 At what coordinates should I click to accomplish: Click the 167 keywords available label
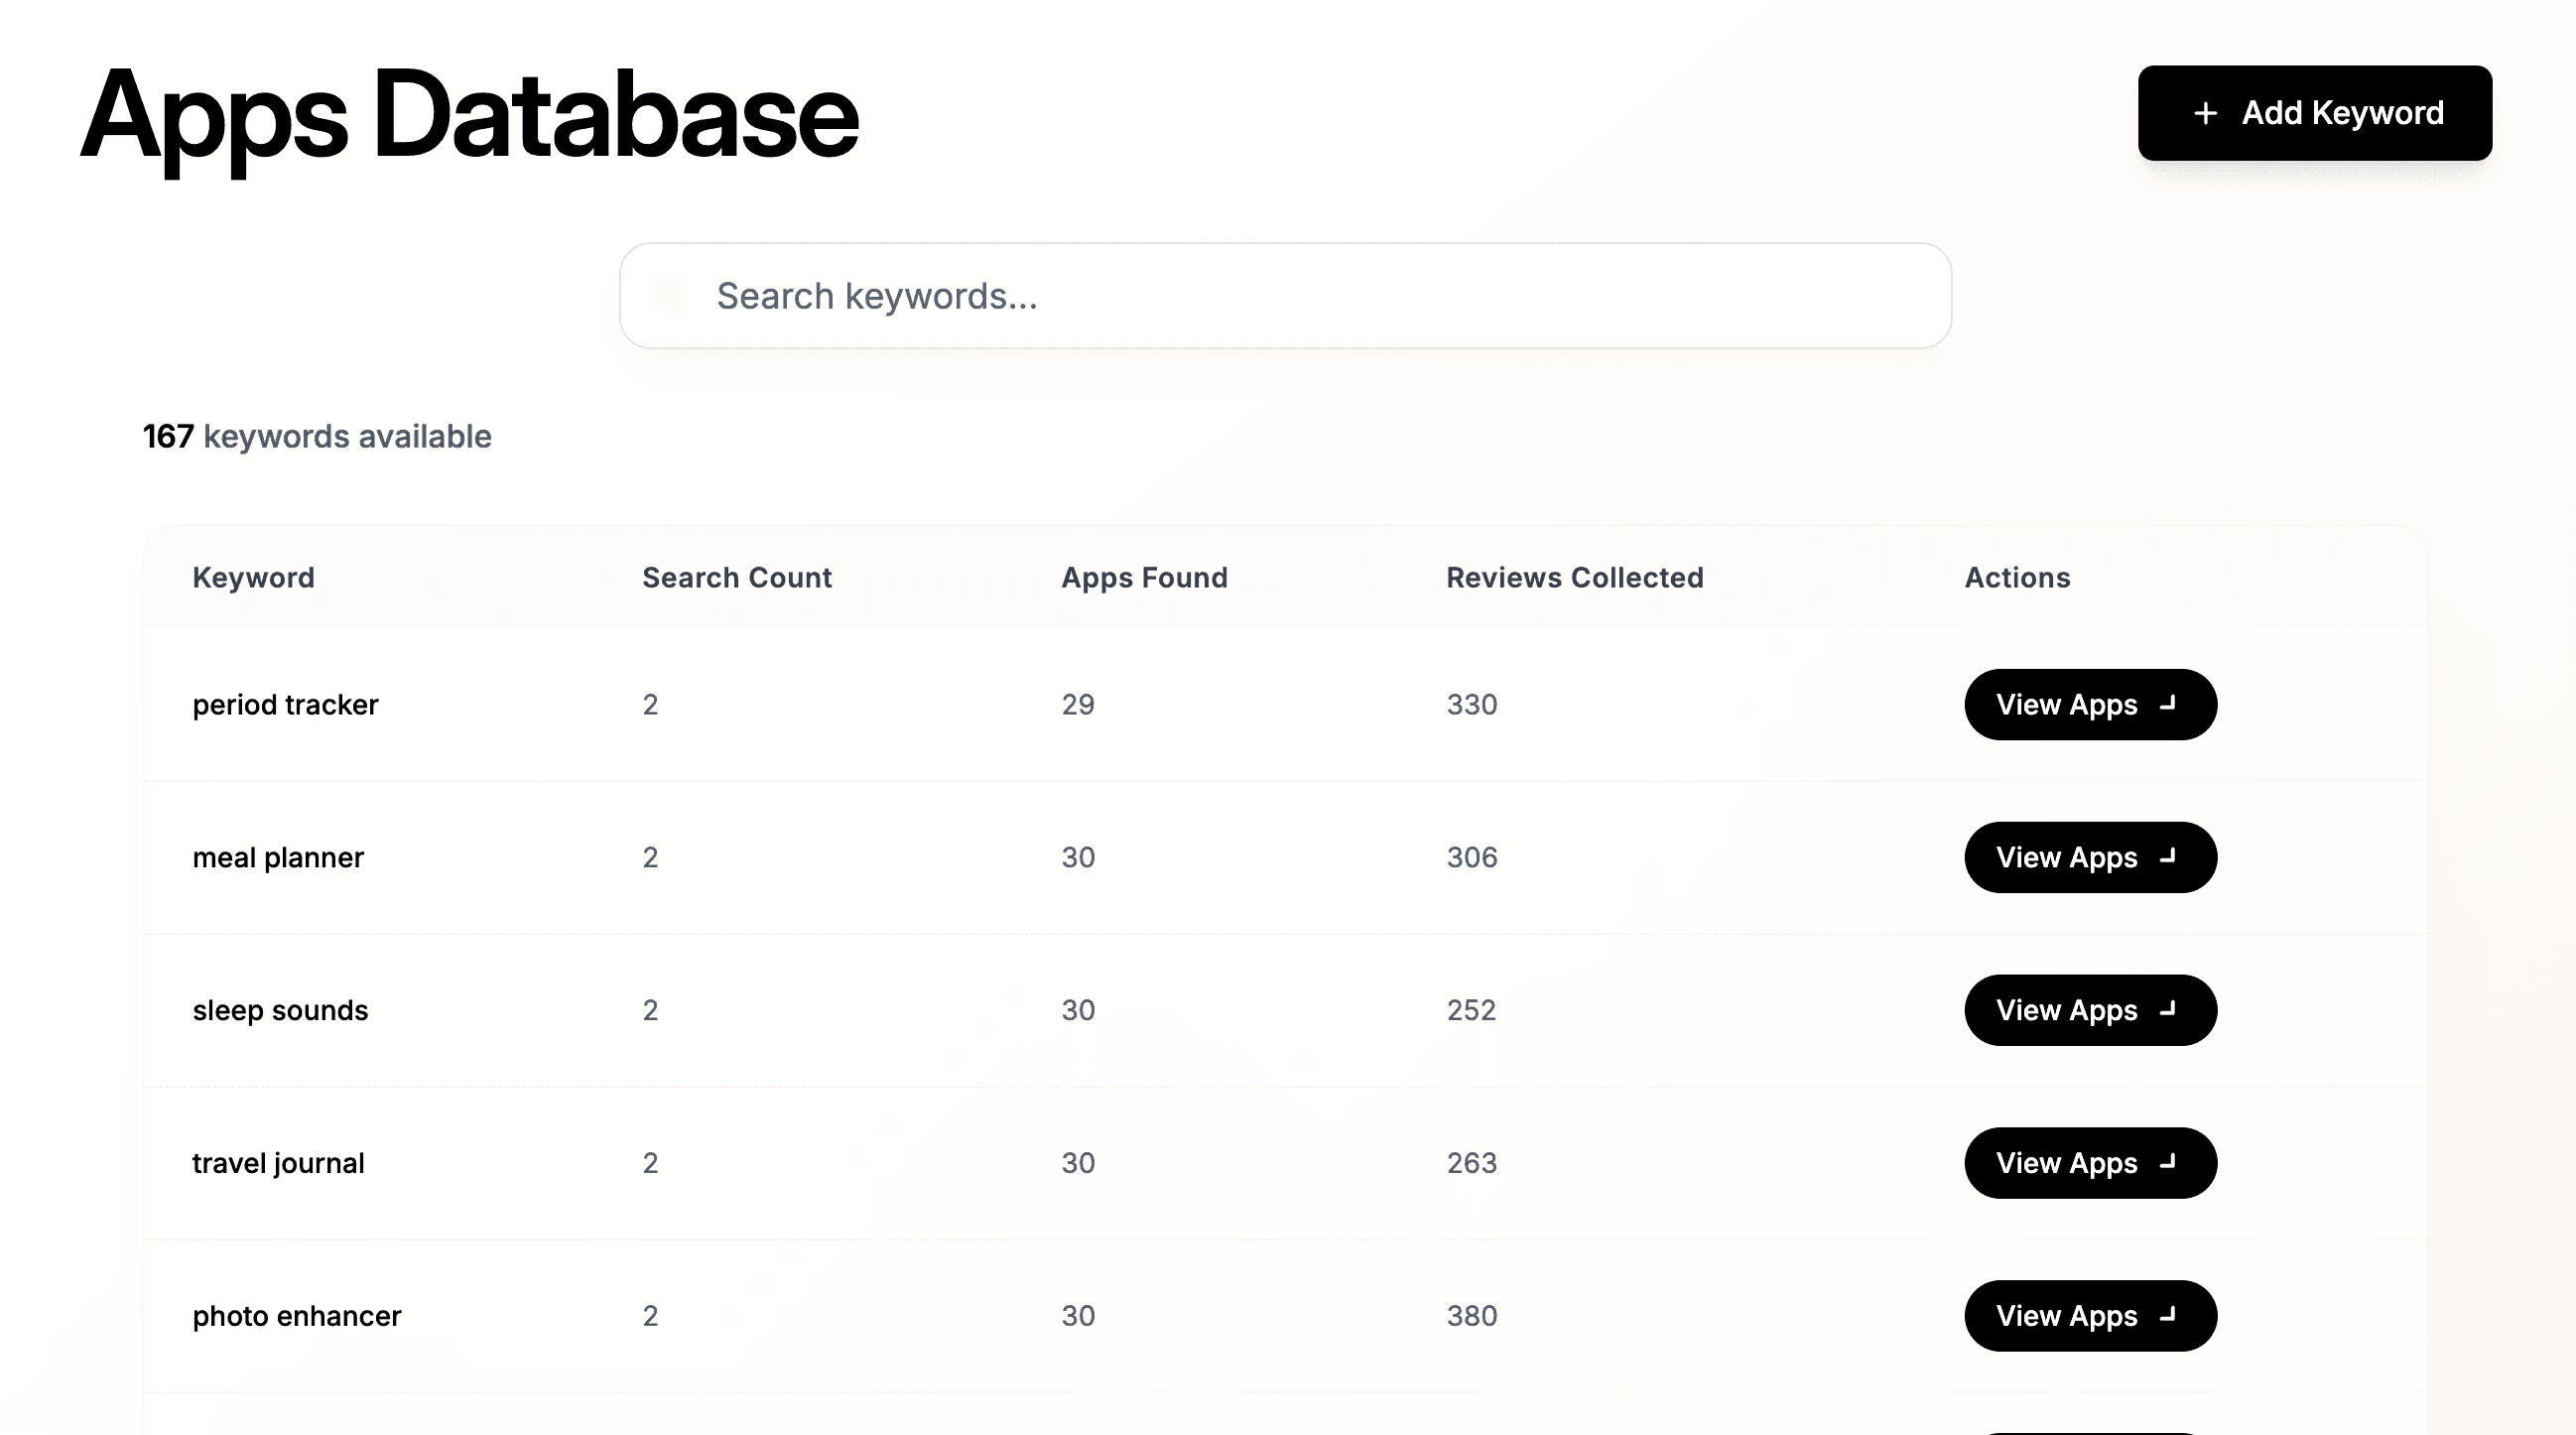coord(316,436)
